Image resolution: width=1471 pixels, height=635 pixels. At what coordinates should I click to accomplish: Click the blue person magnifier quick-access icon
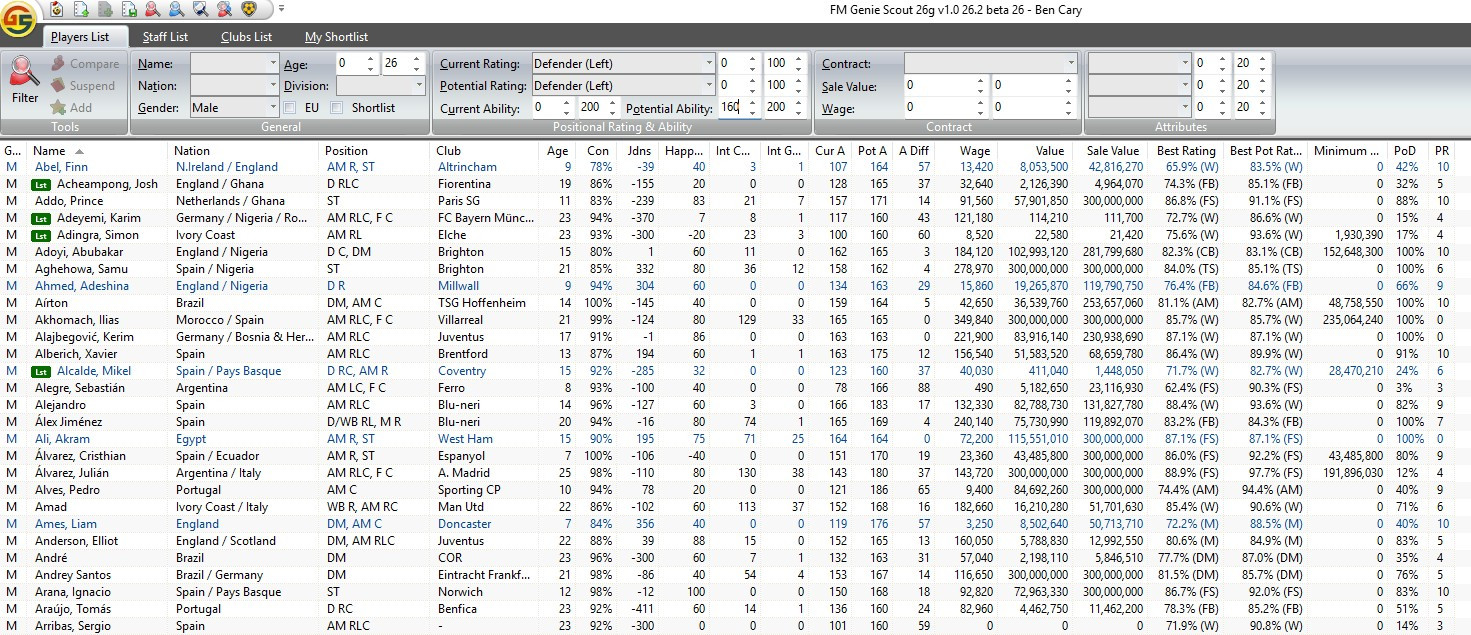pos(176,9)
